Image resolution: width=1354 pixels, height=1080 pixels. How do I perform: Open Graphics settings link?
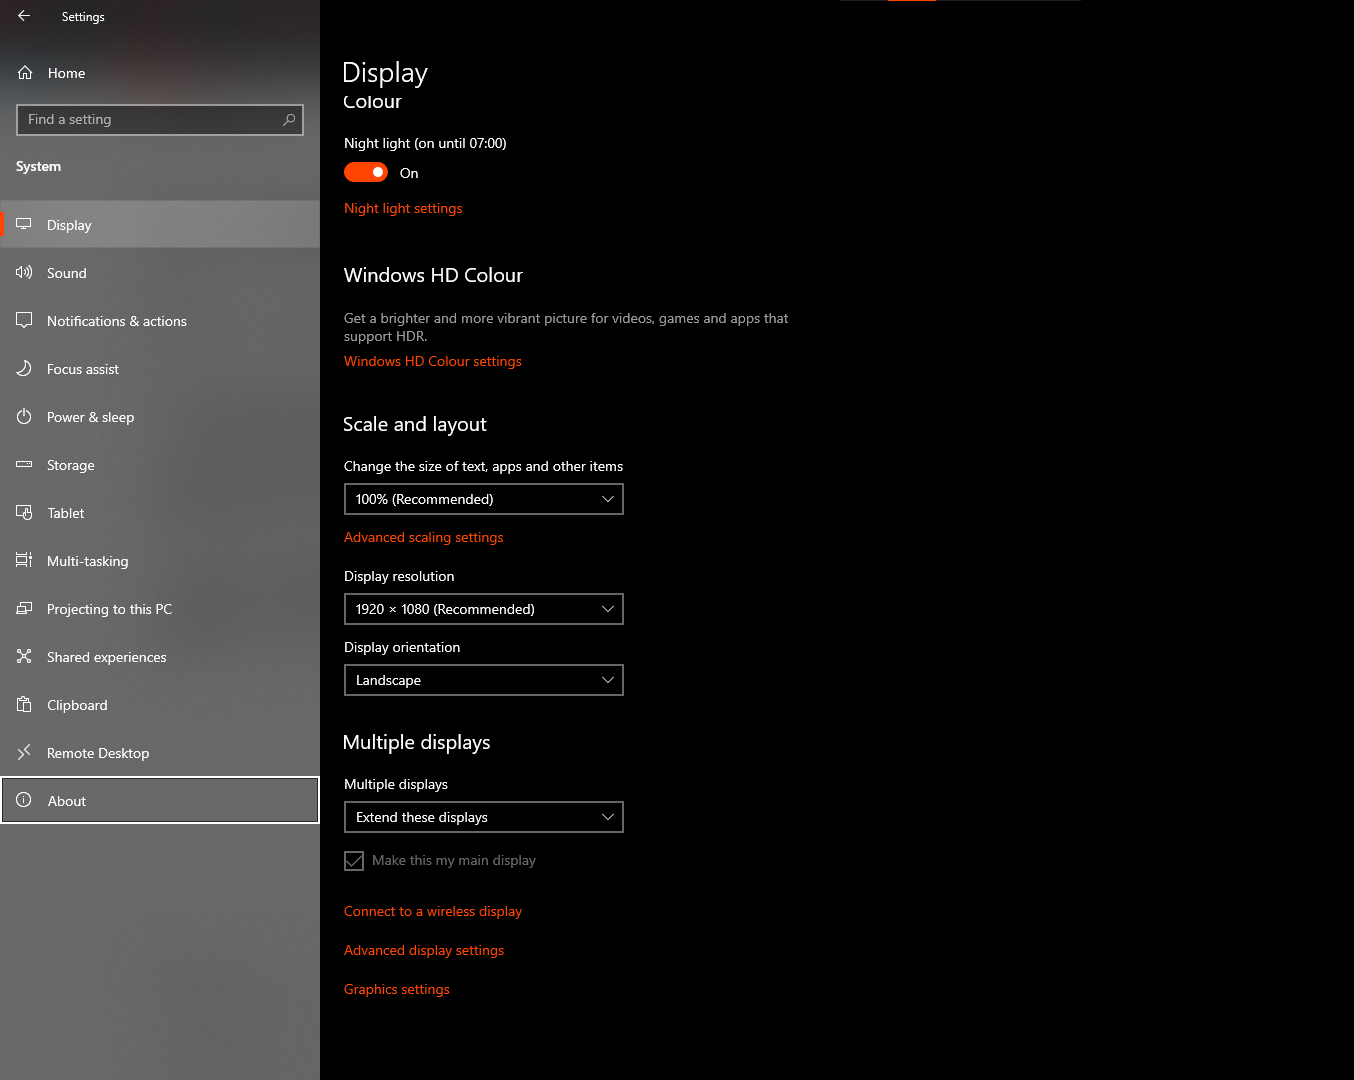pos(397,989)
